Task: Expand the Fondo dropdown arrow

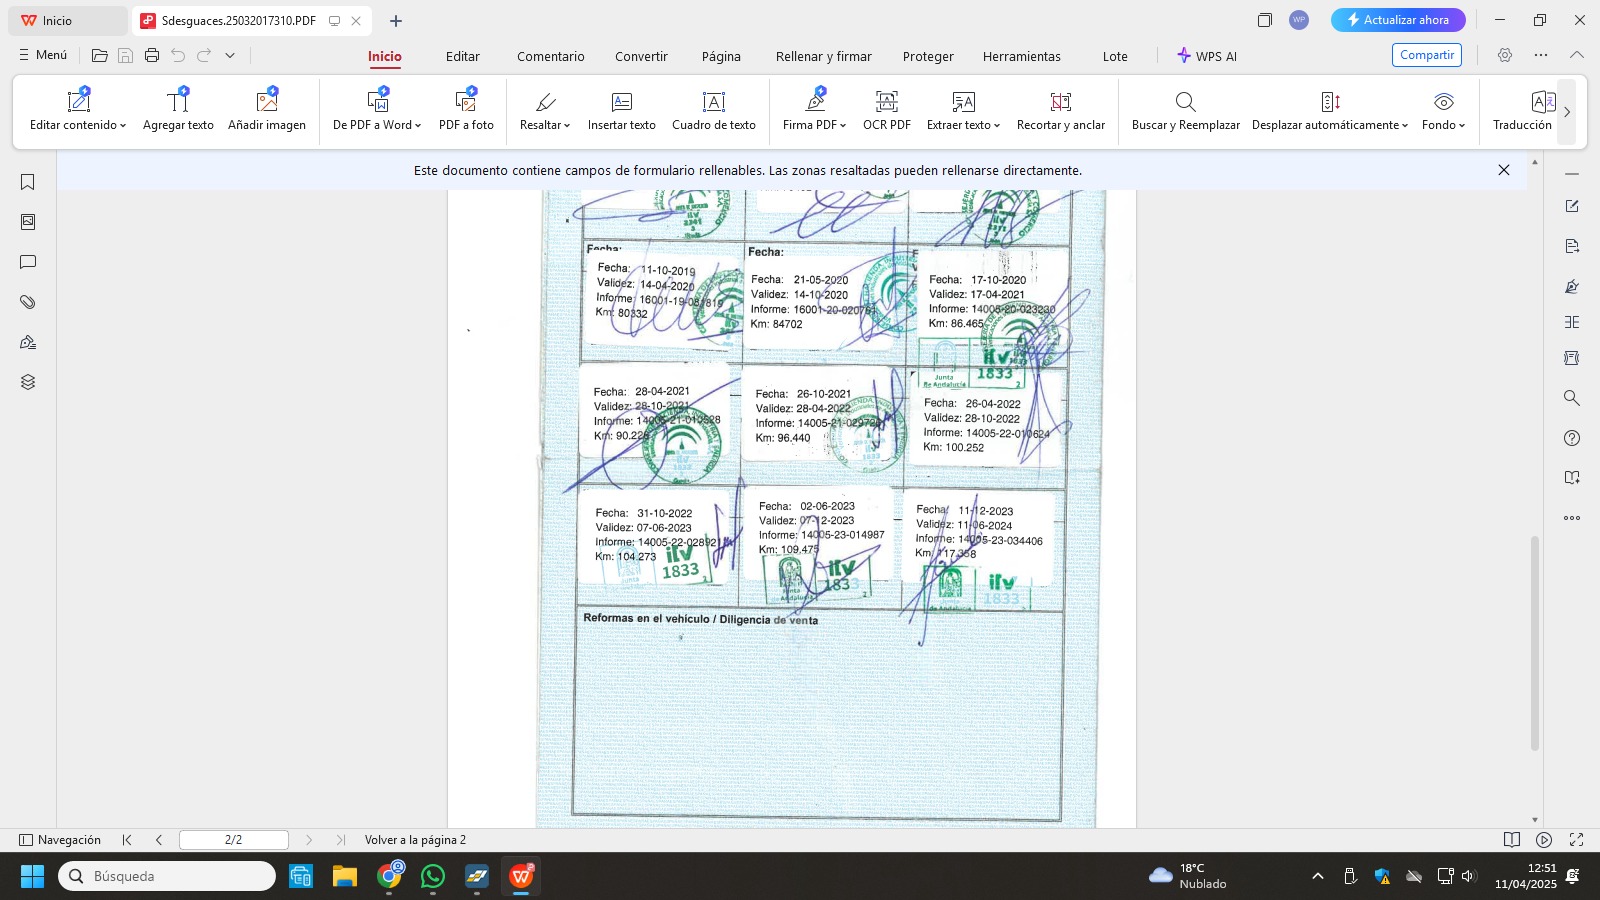Action: (x=1462, y=126)
